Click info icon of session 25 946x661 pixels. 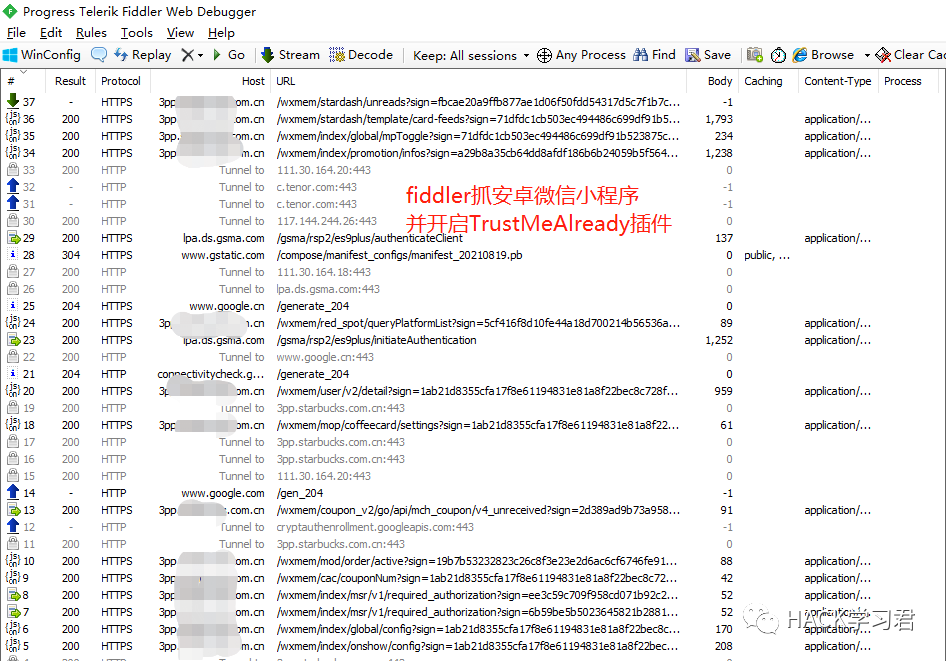click(x=13, y=306)
